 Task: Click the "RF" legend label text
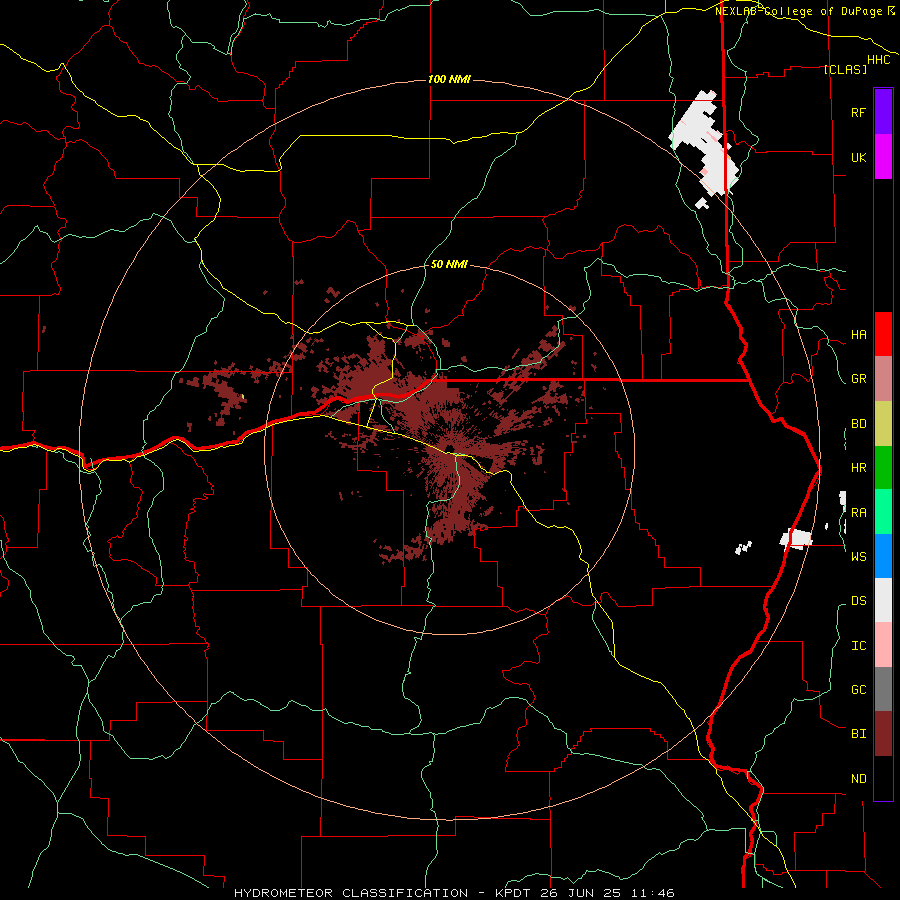click(858, 112)
